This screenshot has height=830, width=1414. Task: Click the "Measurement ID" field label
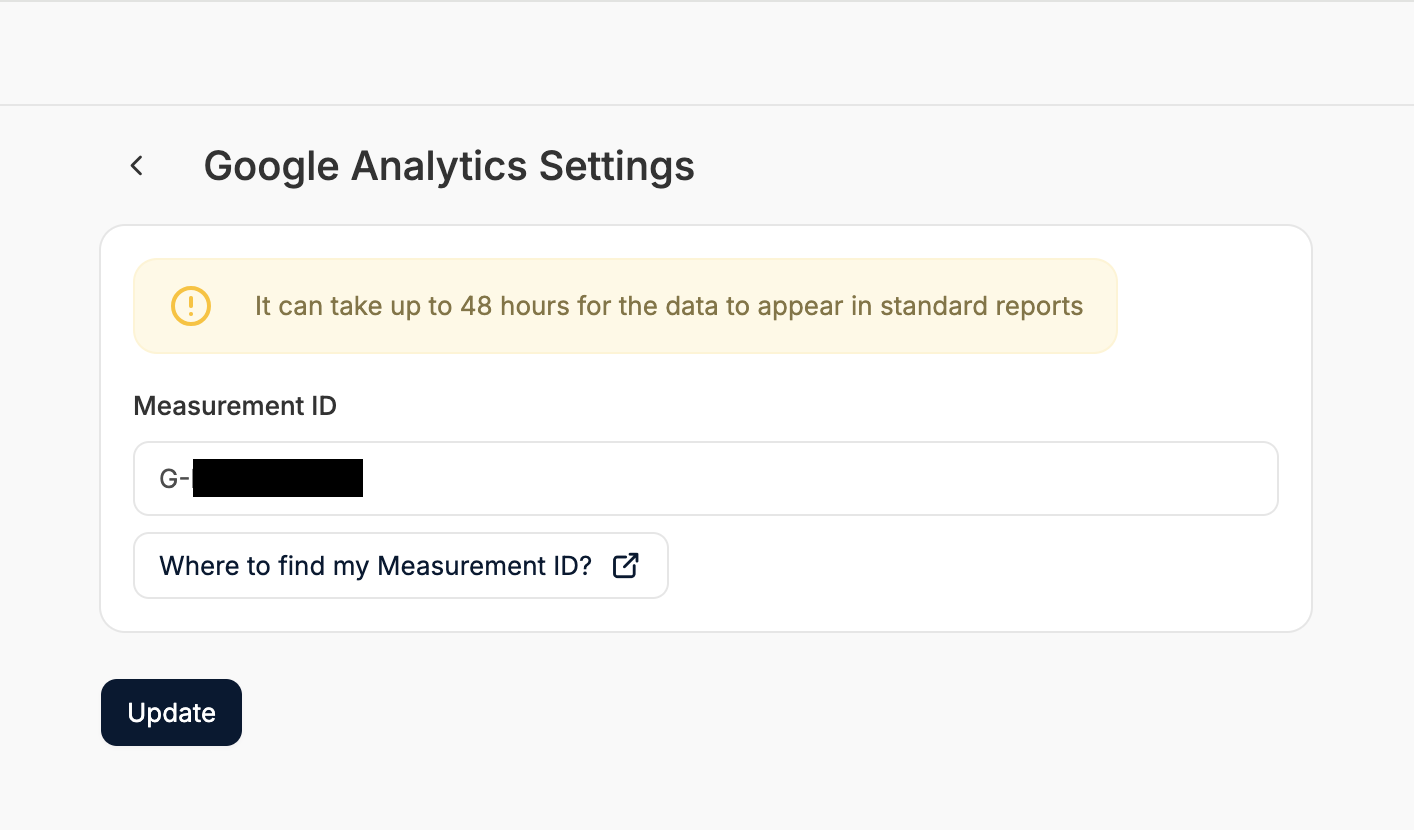click(235, 406)
